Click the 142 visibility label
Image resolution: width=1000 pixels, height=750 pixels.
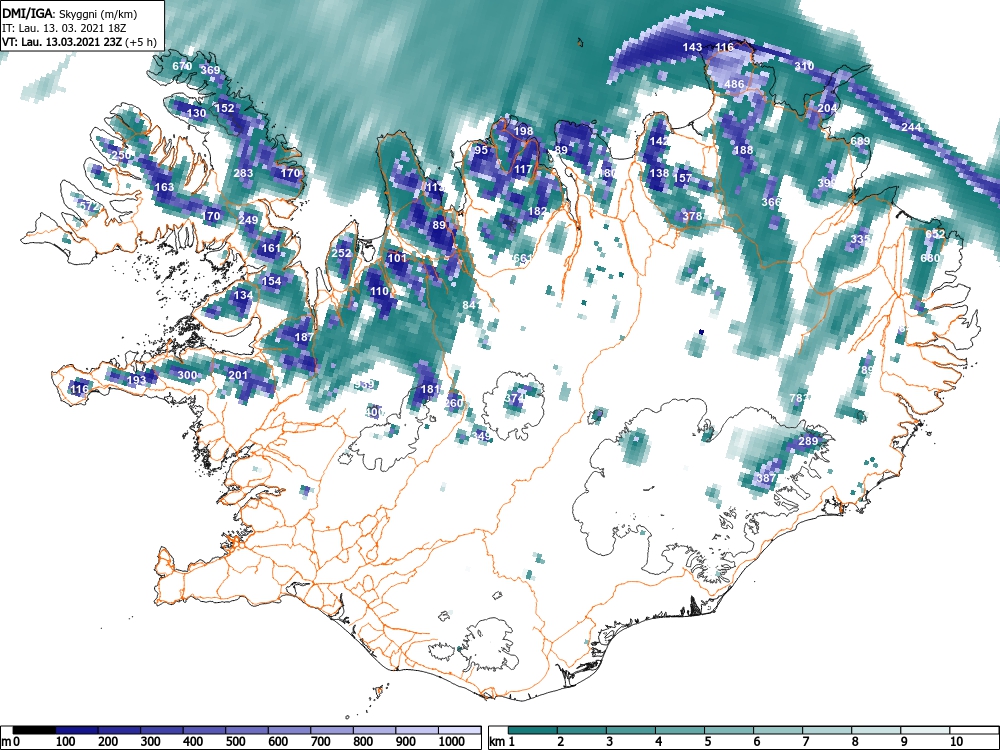pyautogui.click(x=659, y=141)
